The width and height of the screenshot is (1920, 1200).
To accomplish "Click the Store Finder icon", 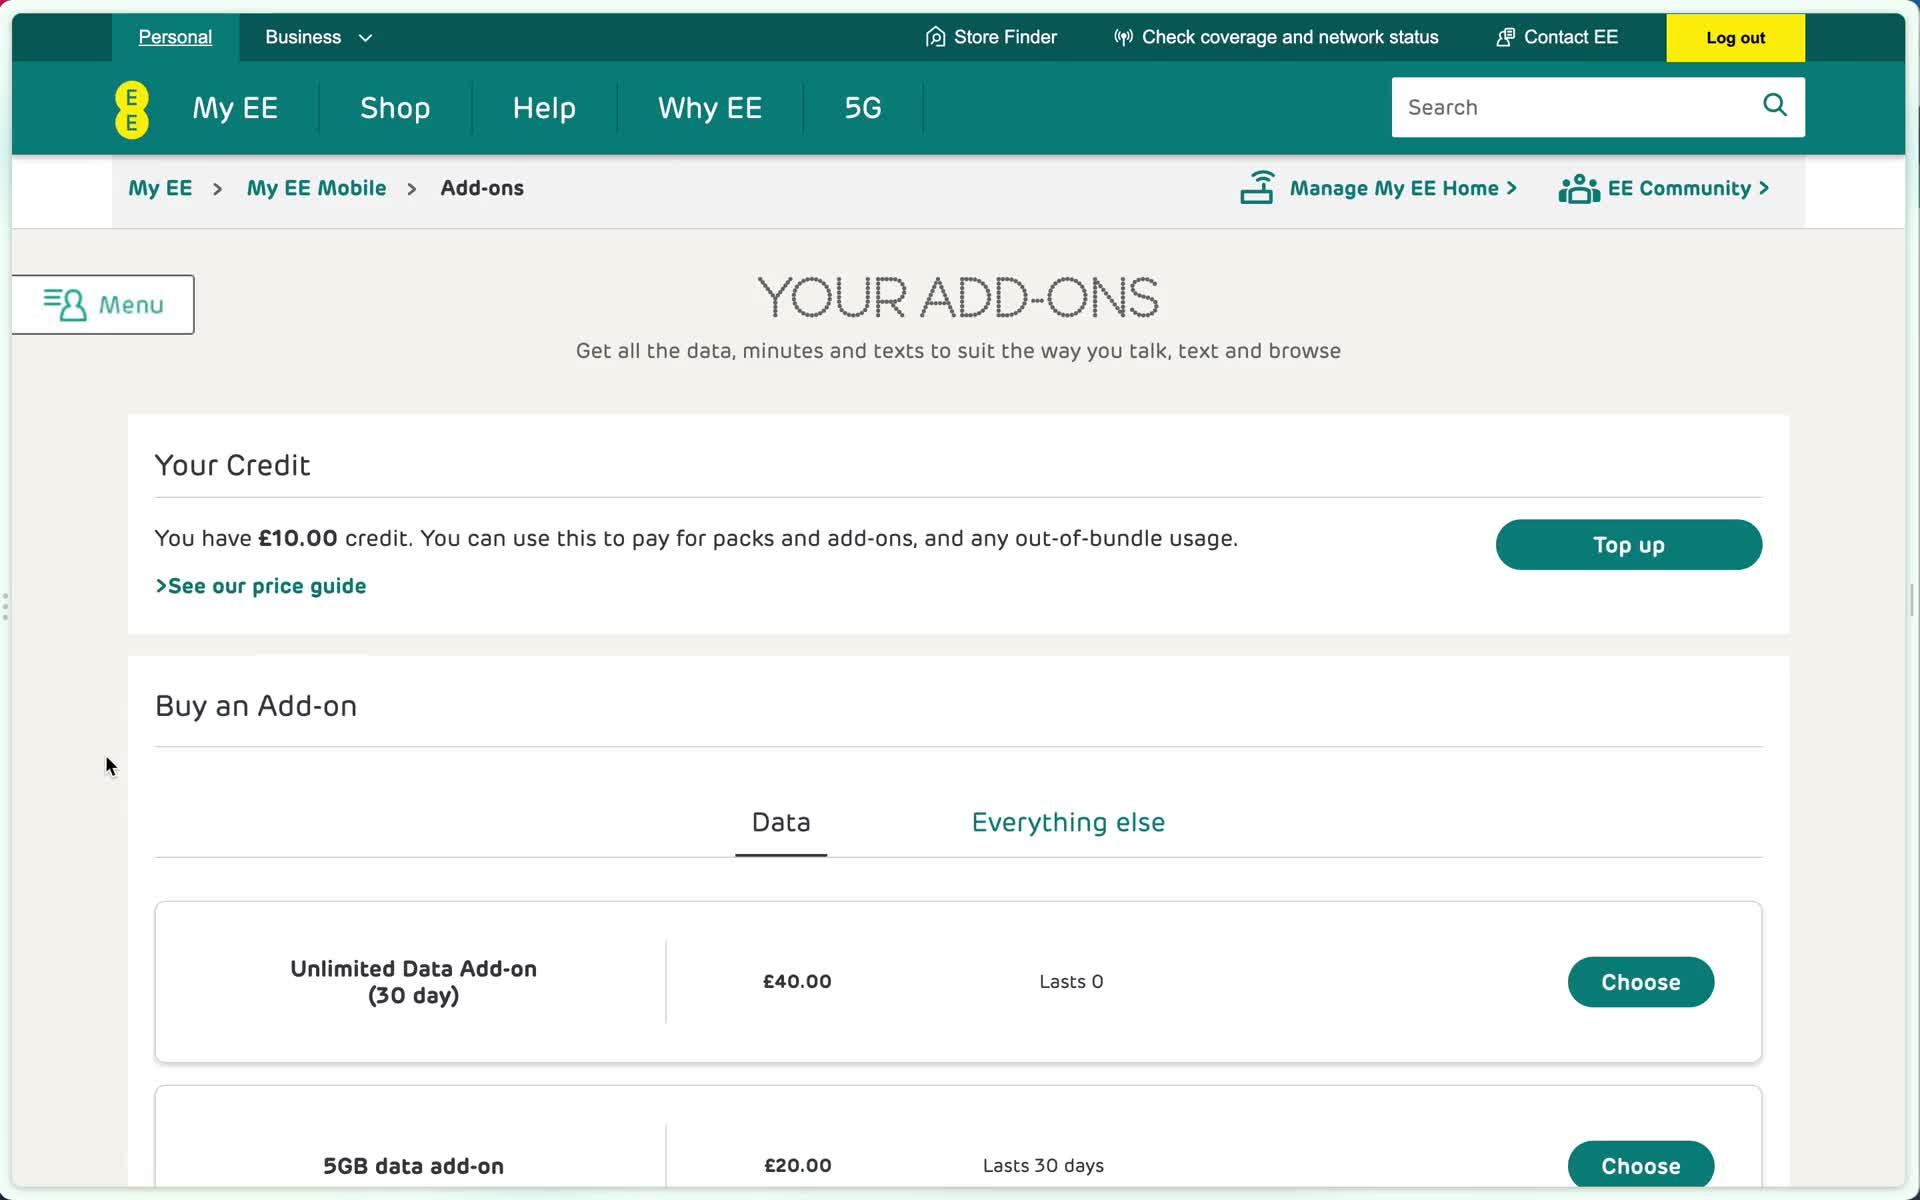I will 935,37.
